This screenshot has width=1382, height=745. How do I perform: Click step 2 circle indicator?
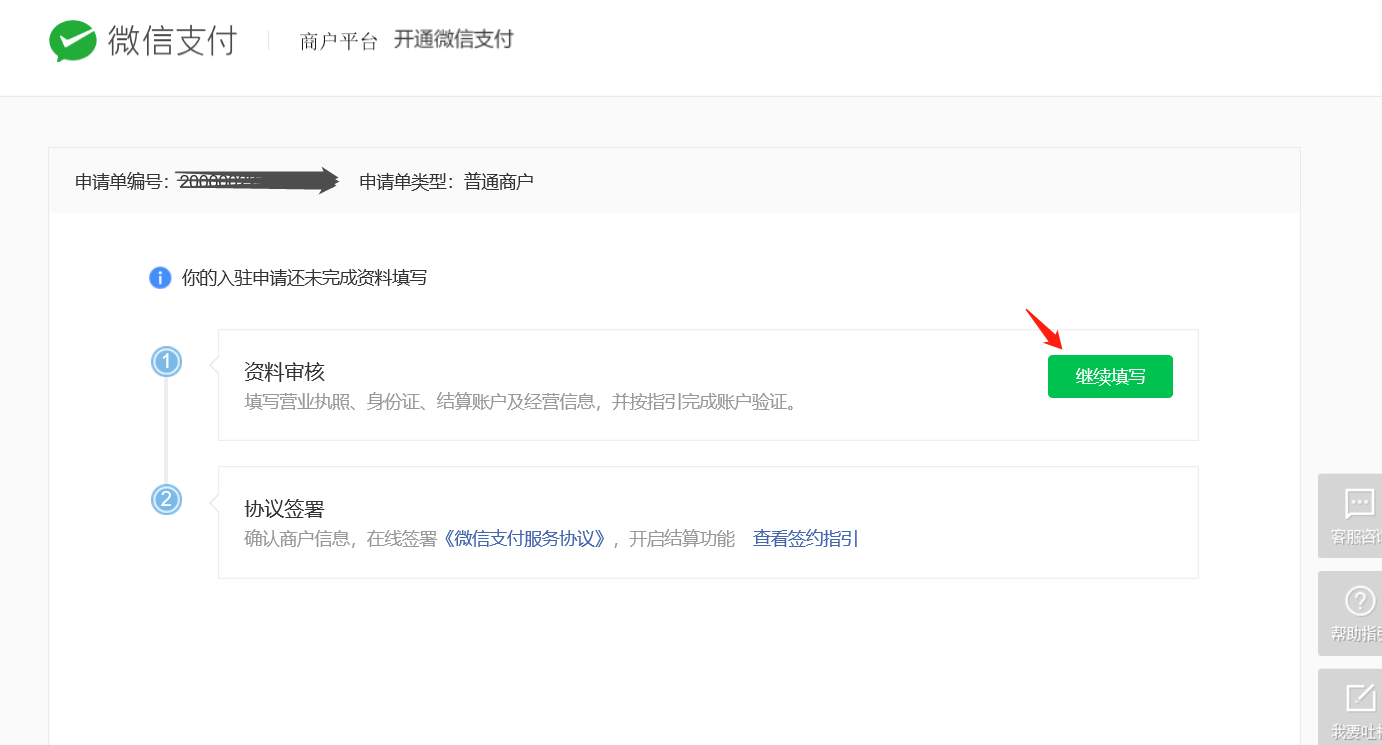166,499
